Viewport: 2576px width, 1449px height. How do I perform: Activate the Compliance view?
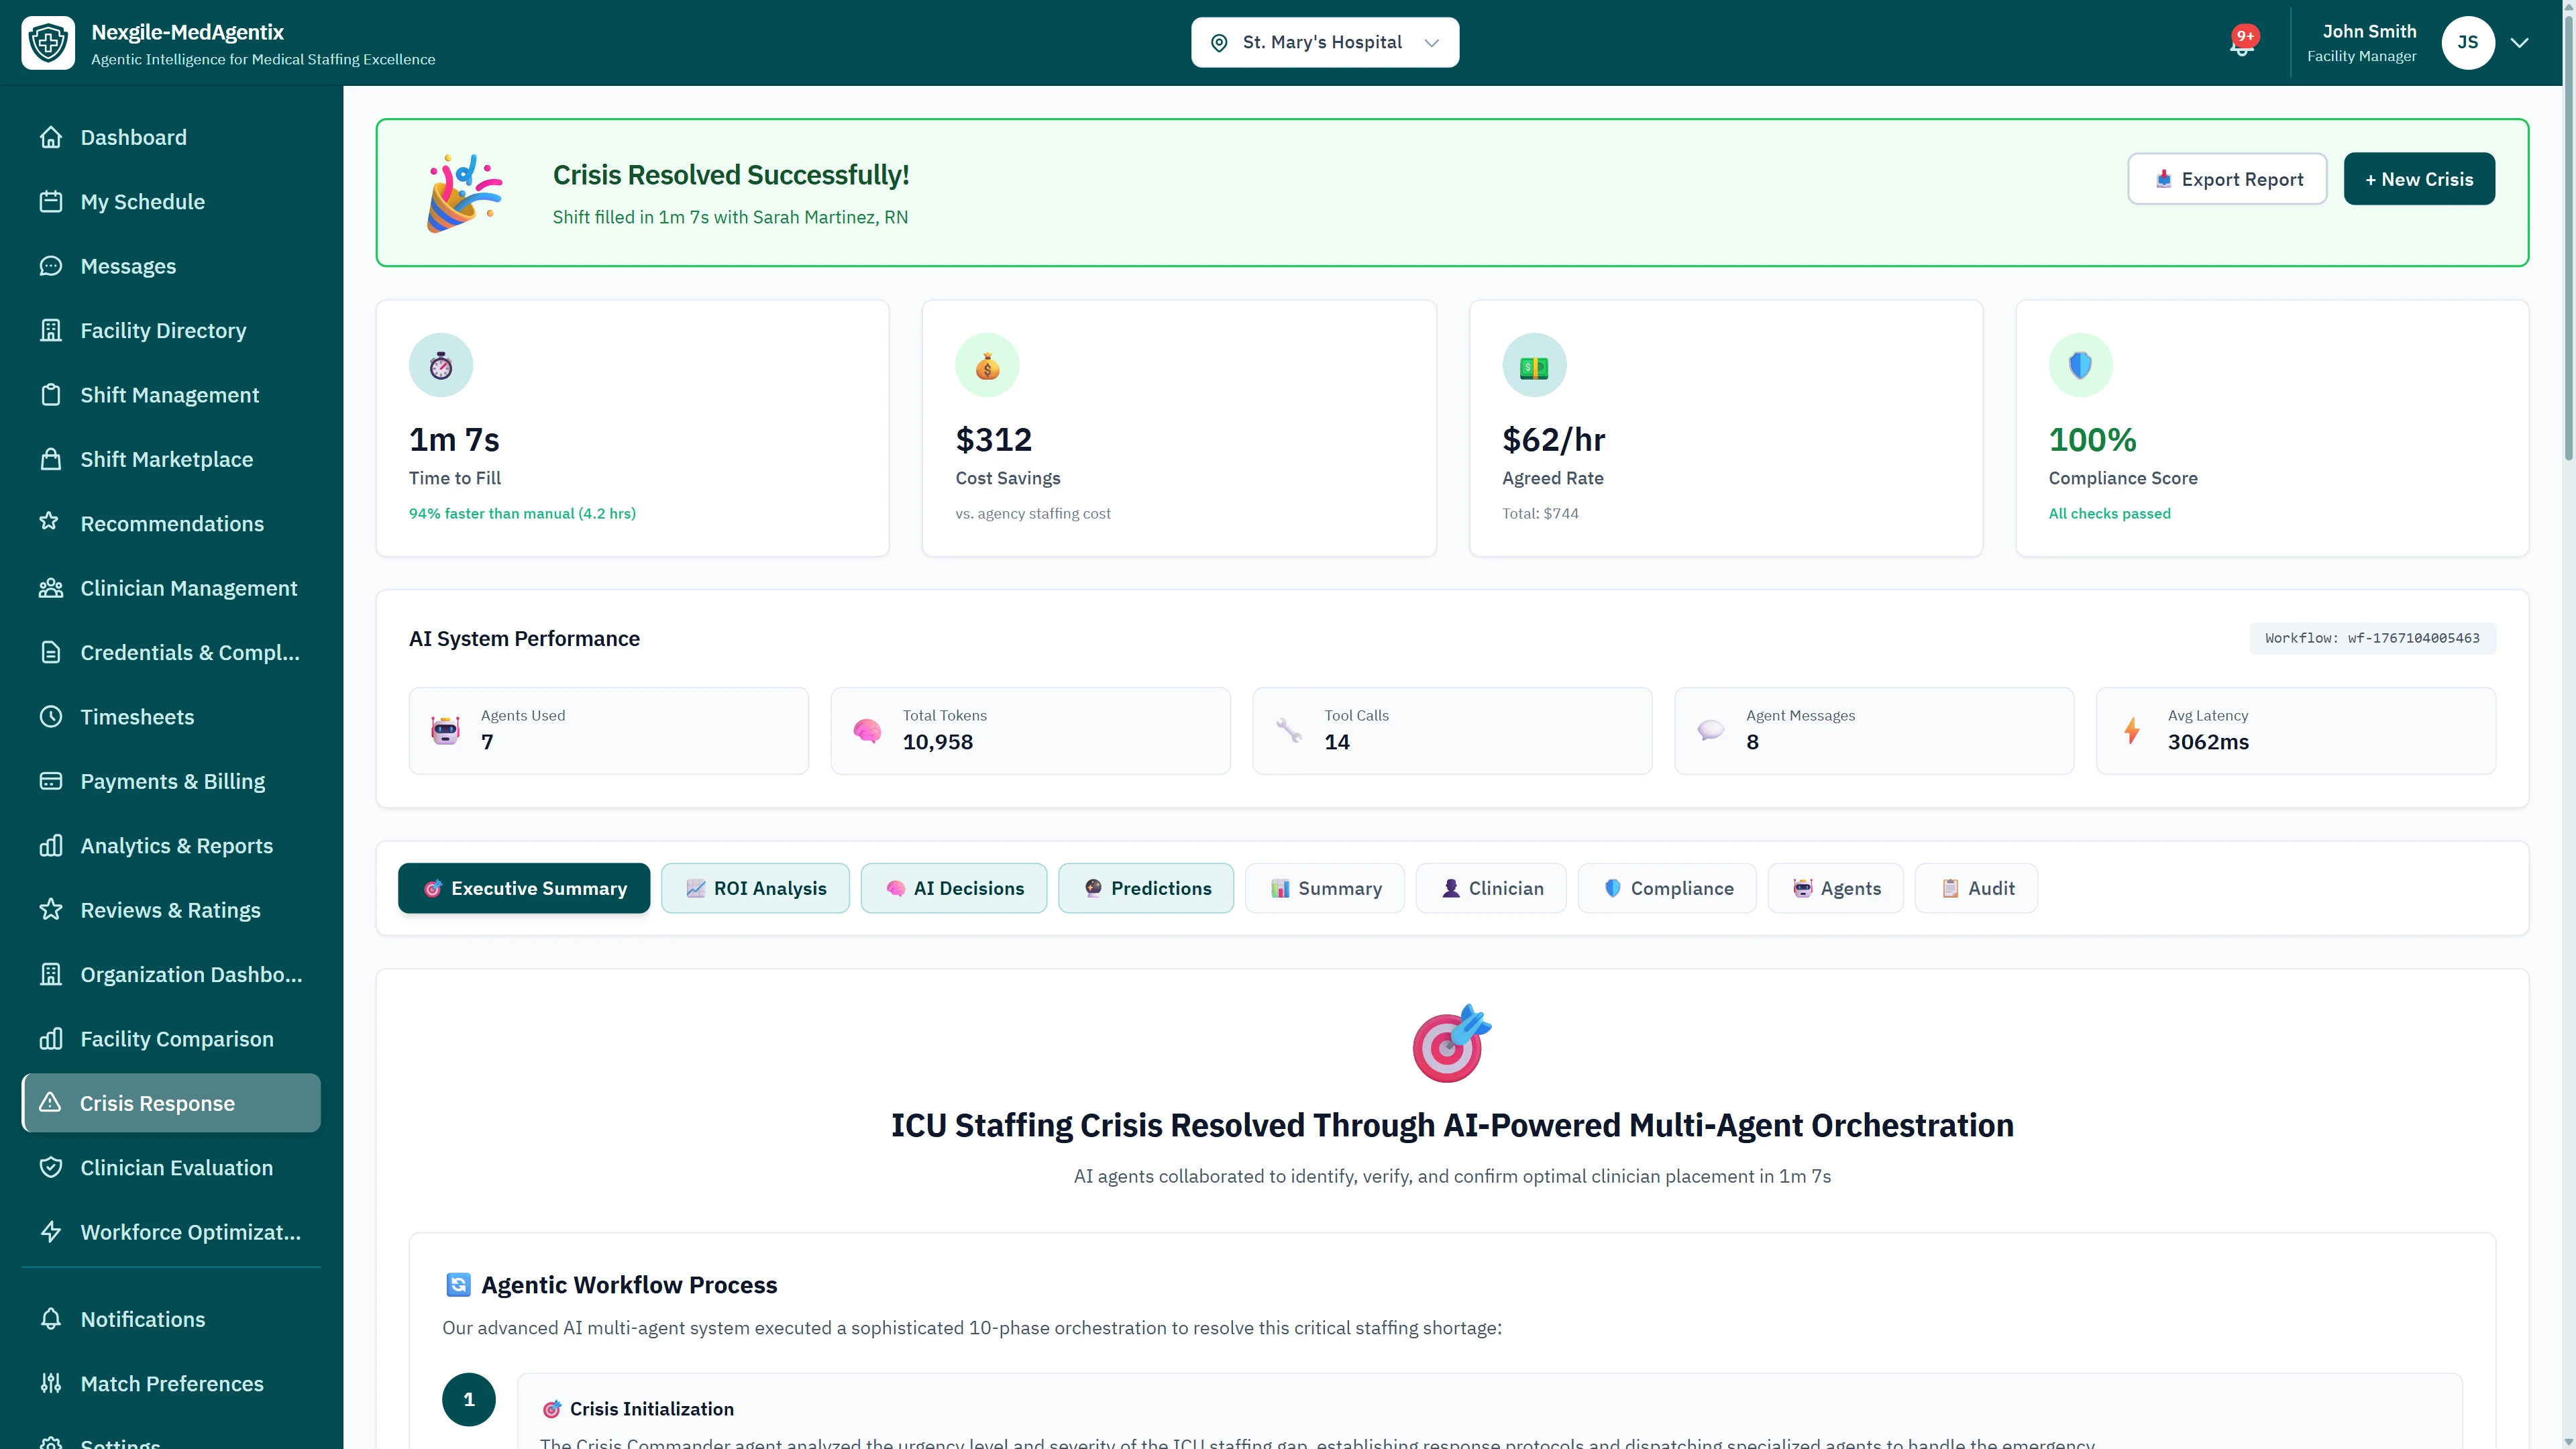(1666, 888)
